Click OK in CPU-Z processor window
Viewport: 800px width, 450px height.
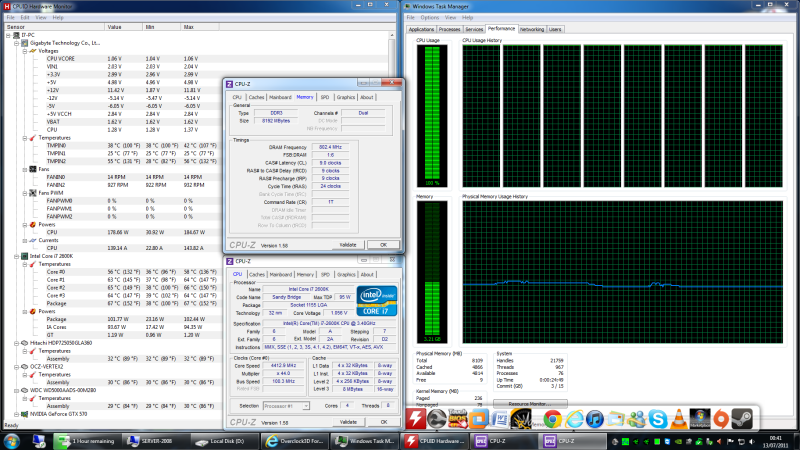pos(383,422)
